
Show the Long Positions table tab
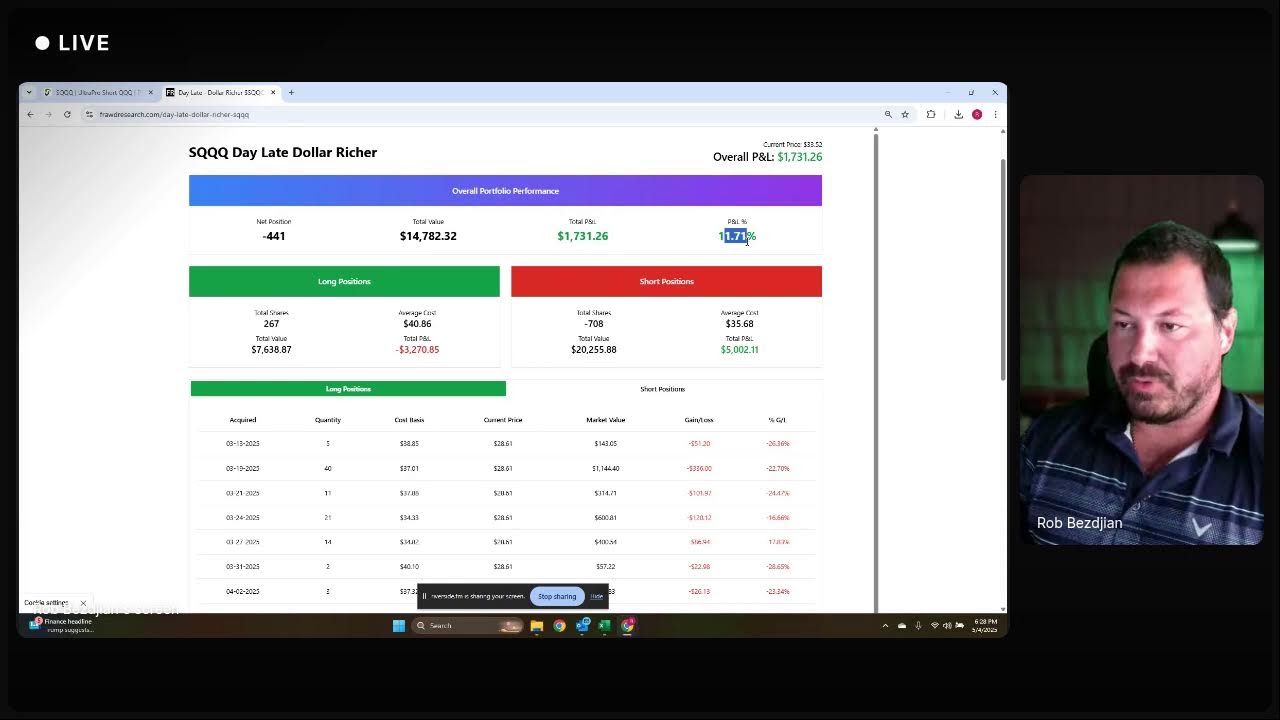[348, 389]
